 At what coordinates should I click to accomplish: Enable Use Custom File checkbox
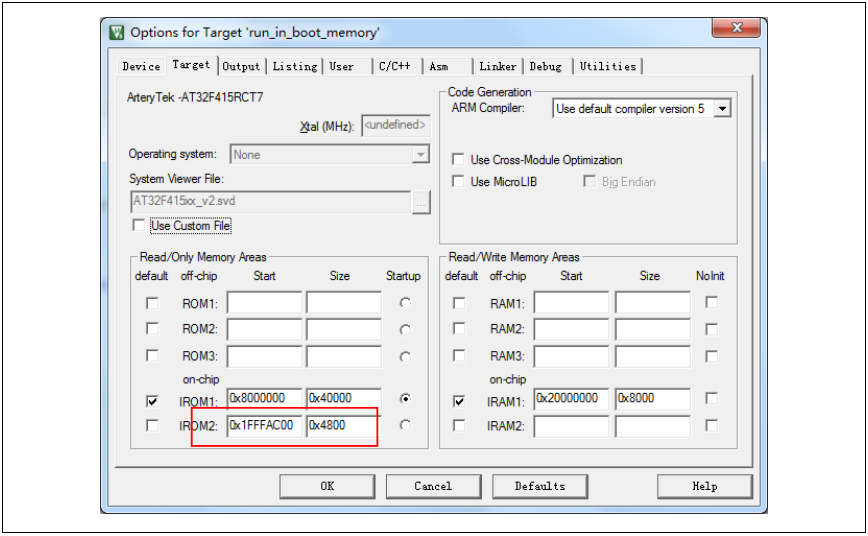[138, 225]
